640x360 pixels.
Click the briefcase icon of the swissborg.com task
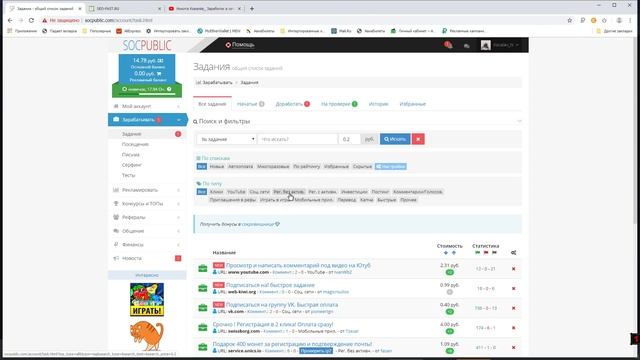202,327
